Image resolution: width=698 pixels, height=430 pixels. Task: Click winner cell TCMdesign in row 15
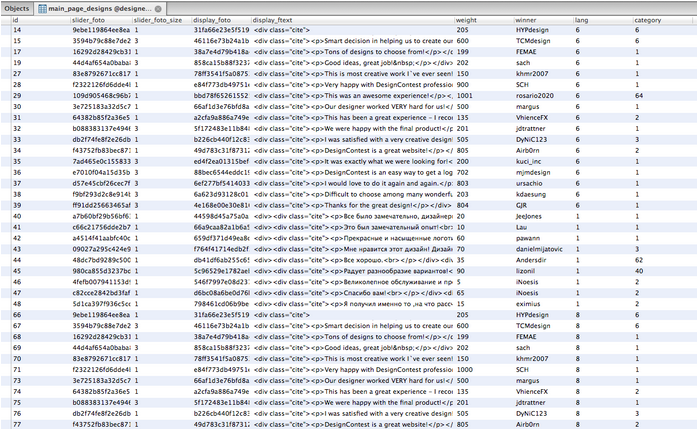533,41
